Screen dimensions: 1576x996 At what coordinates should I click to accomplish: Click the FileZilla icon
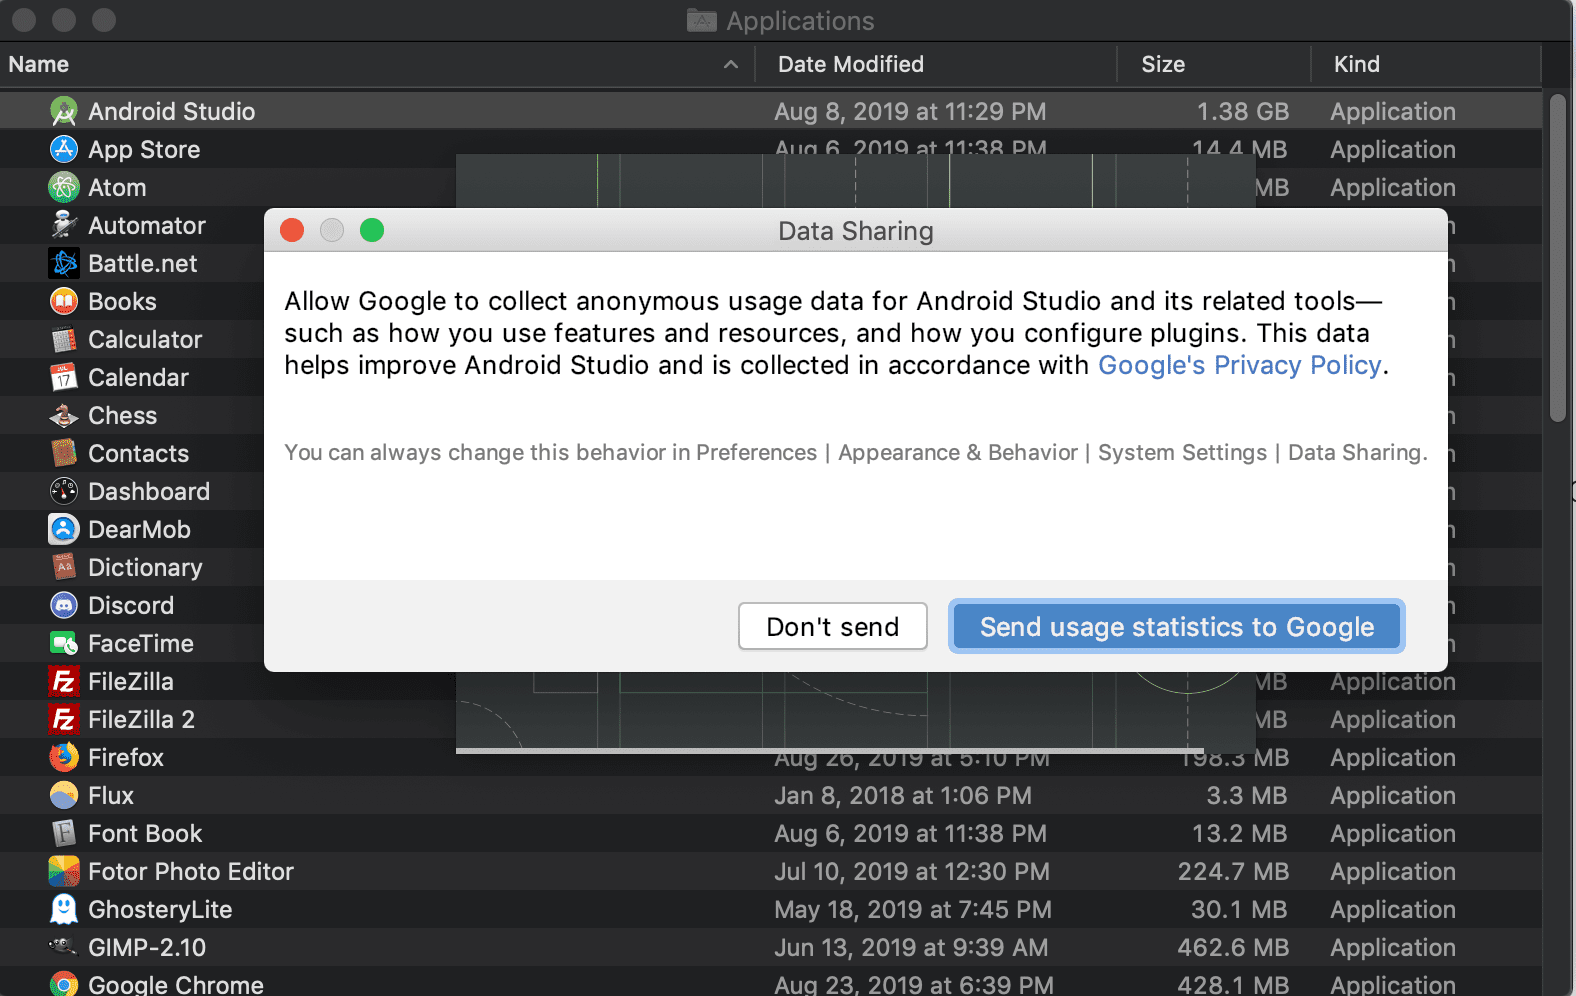click(64, 681)
